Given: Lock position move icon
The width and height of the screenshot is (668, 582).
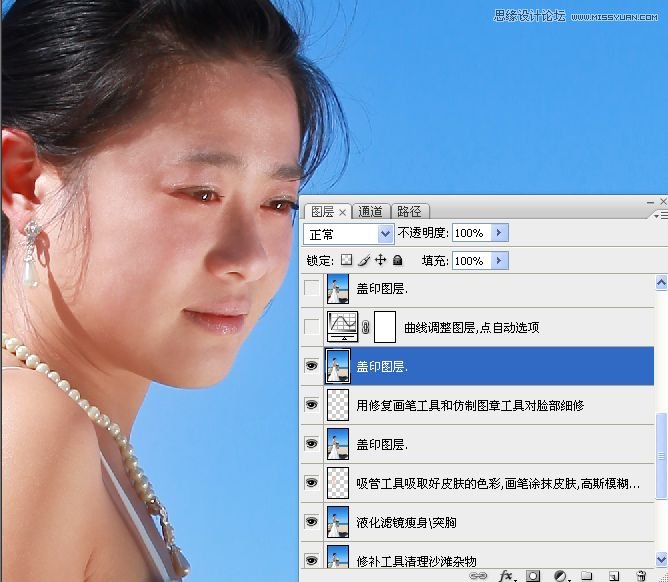Looking at the screenshot, I should click(x=380, y=259).
